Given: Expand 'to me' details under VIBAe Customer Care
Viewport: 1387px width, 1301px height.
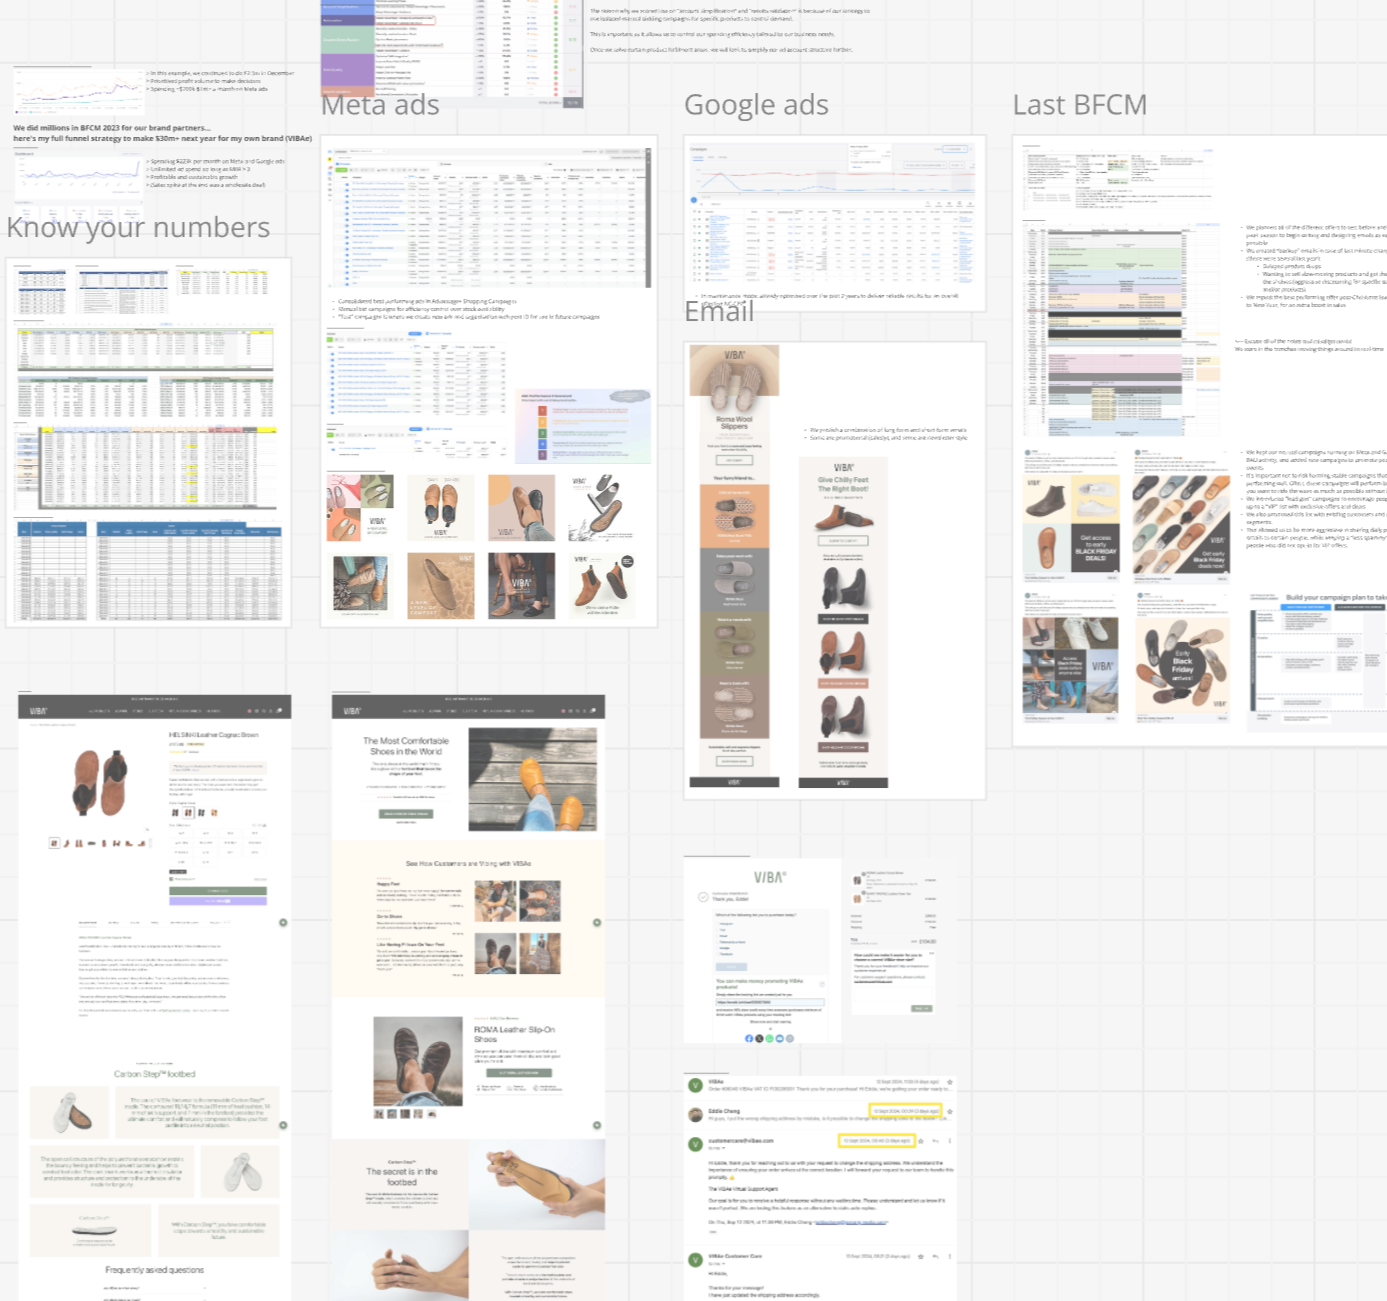Looking at the screenshot, I should 716,1265.
